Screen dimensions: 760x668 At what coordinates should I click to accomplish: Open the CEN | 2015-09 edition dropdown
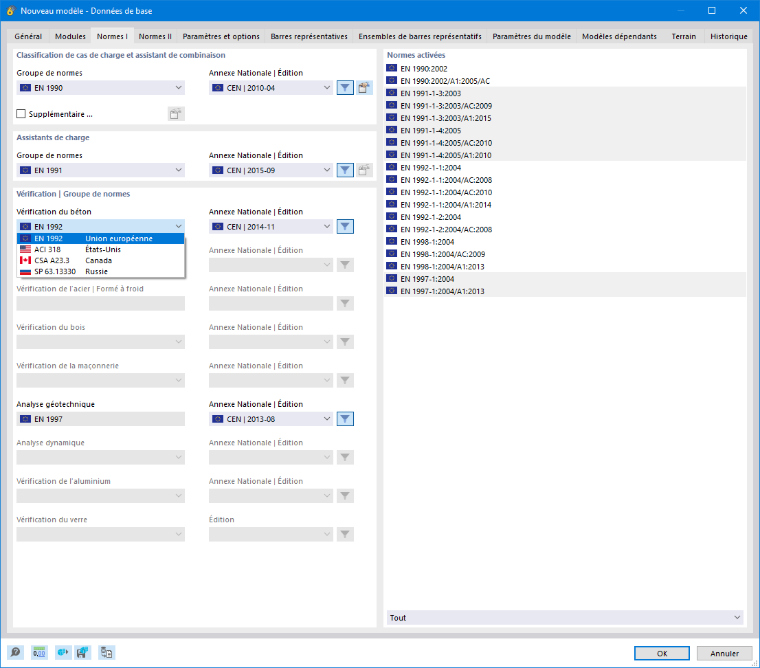[x=271, y=170]
